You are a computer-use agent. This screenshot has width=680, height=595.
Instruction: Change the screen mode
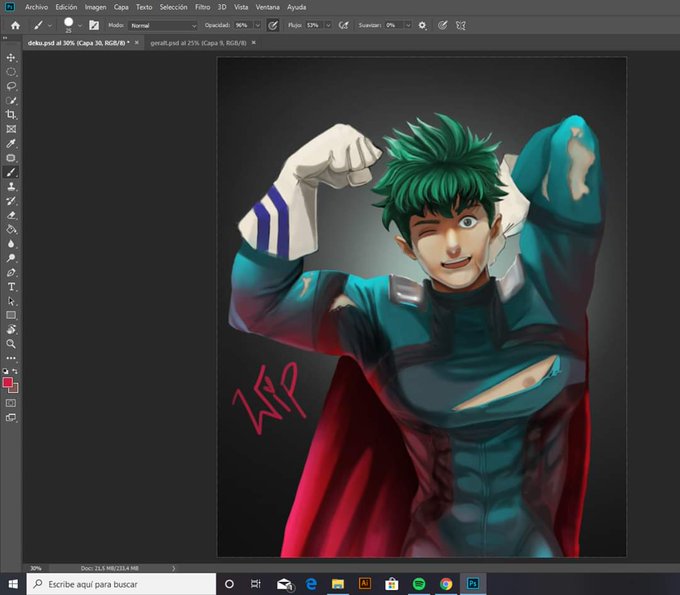tap(11, 418)
